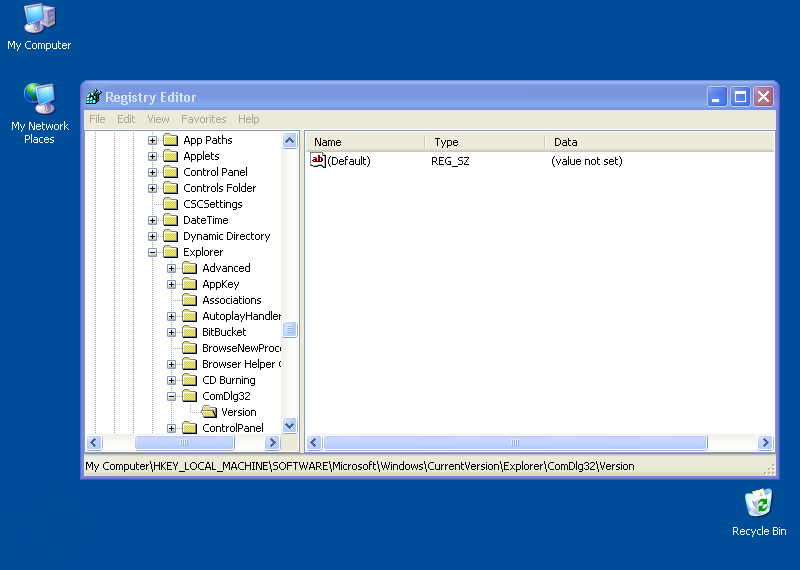Click the tree pane horizontal scroll thumb
Screen dimensions: 800x570
[184, 442]
